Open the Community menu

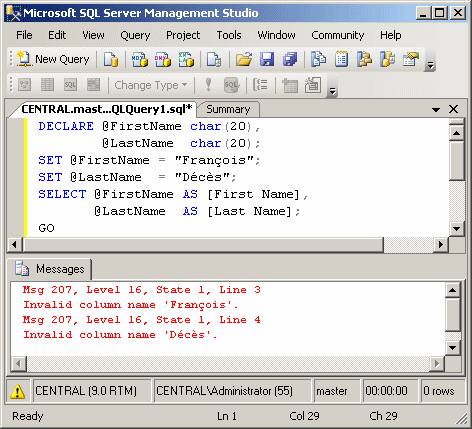[x=338, y=35]
